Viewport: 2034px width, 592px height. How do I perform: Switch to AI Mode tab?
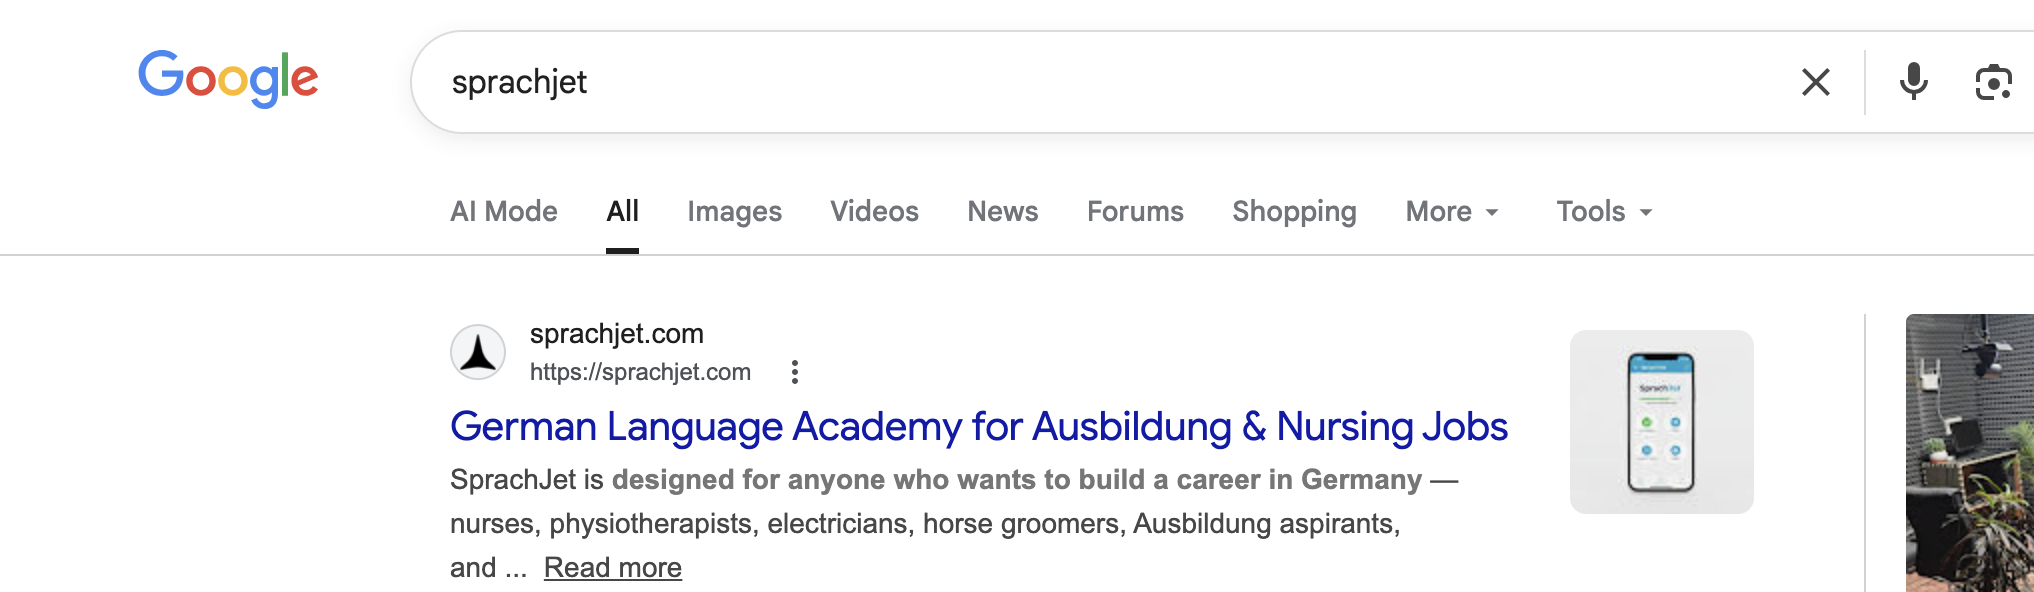pos(504,211)
